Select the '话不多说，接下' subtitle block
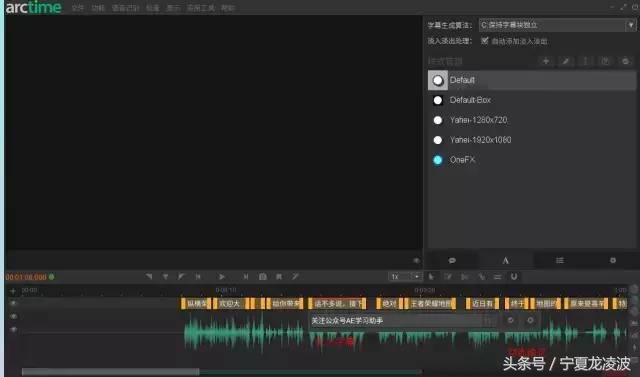Image resolution: width=640 pixels, height=377 pixels. (337, 304)
